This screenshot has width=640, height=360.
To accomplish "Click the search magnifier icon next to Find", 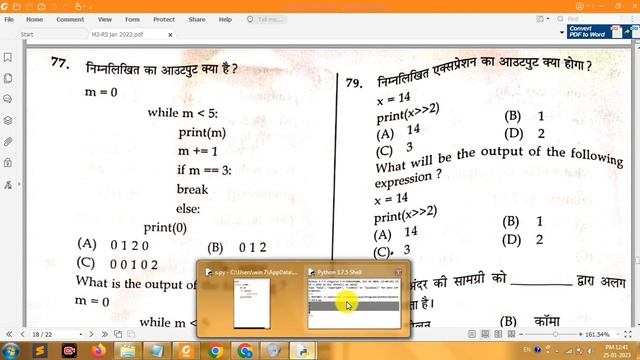I will point(560,19).
